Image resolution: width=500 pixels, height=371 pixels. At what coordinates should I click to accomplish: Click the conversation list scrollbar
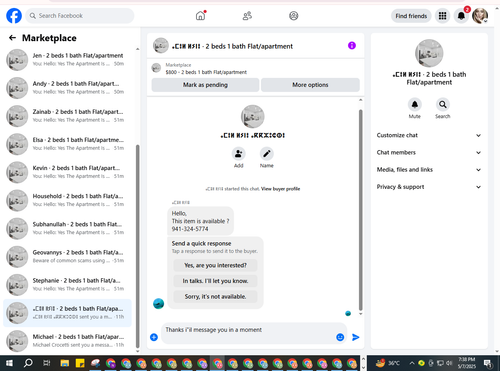point(138,246)
